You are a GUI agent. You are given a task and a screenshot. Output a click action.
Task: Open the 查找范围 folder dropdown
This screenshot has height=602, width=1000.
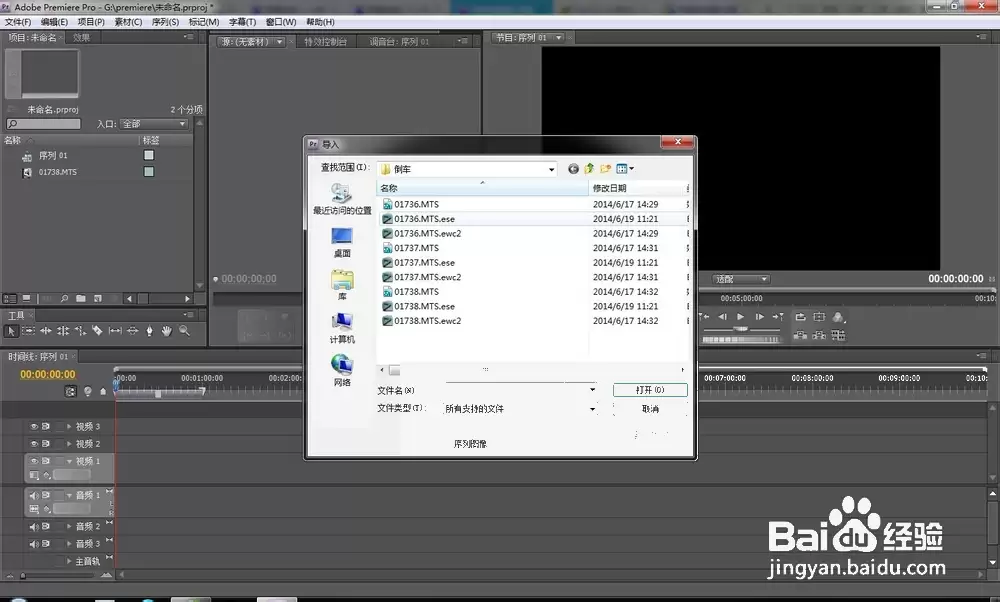click(467, 169)
